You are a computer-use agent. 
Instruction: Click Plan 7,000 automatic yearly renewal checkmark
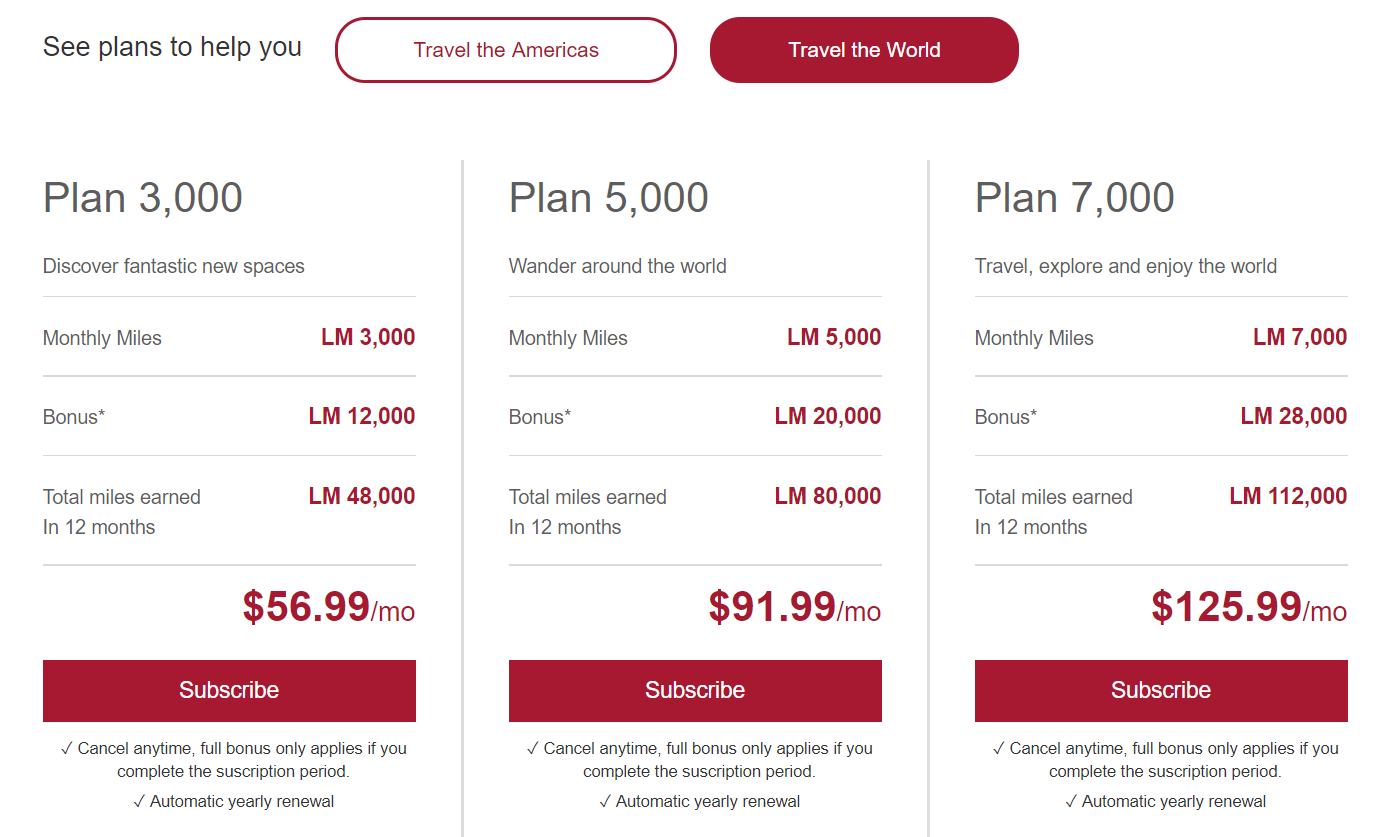1071,801
